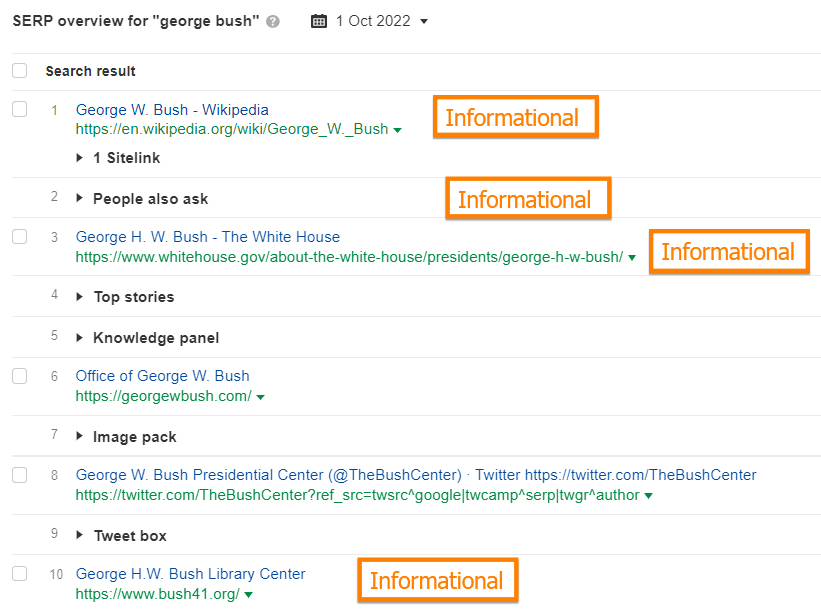Open the help tooltip question mark icon

pos(271,20)
